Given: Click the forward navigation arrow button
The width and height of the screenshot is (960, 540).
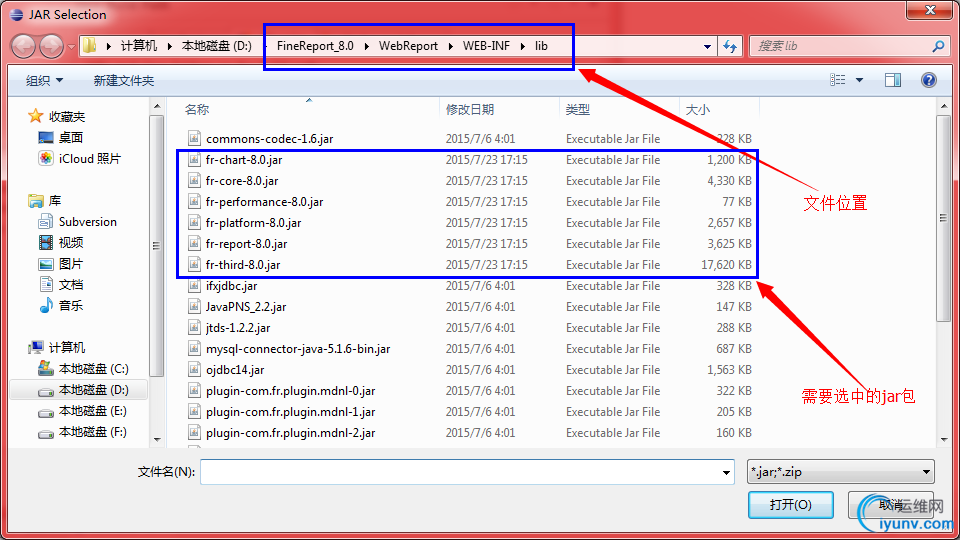Looking at the screenshot, I should click(x=51, y=46).
